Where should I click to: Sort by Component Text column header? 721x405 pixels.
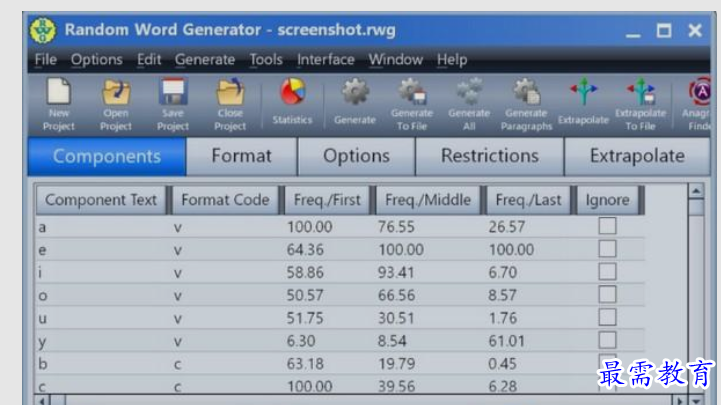101,200
